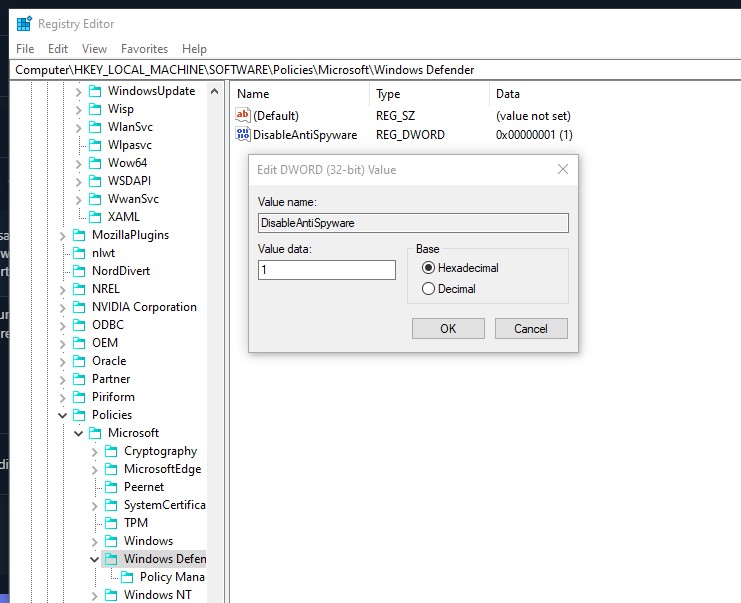Select the ODBC folder icon
741x603 pixels.
(79, 325)
